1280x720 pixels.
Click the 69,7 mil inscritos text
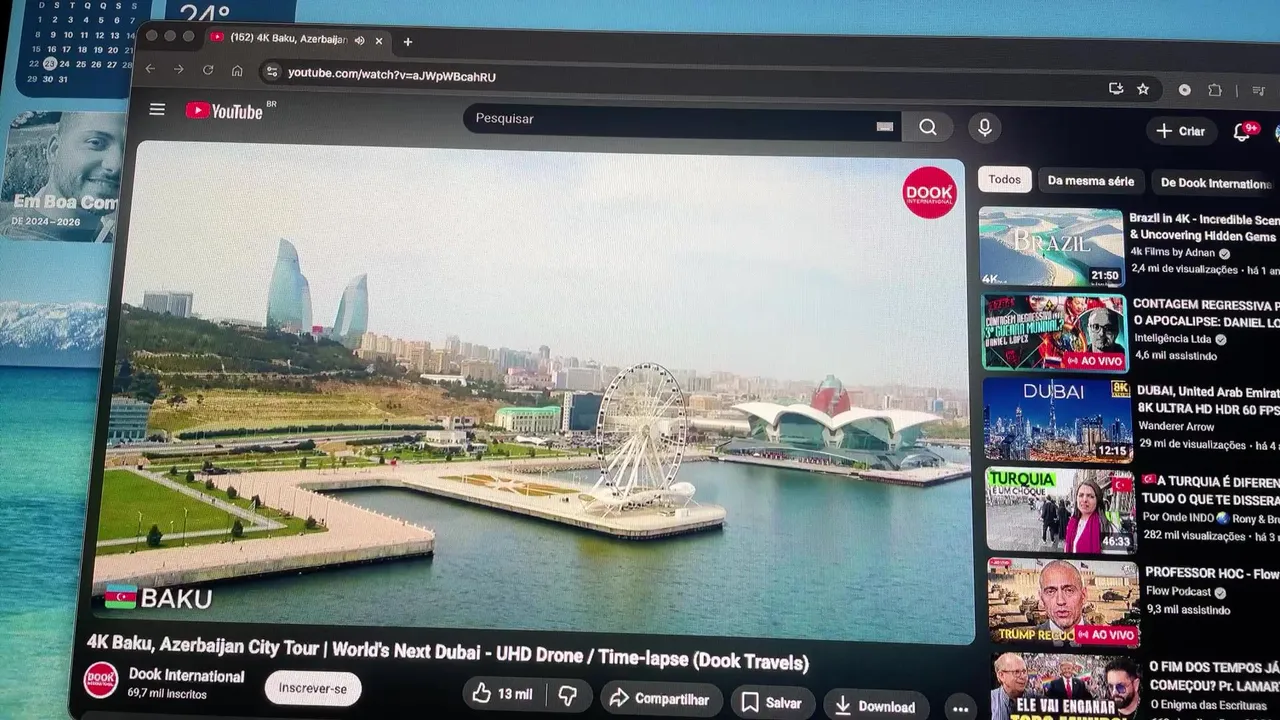tap(167, 693)
